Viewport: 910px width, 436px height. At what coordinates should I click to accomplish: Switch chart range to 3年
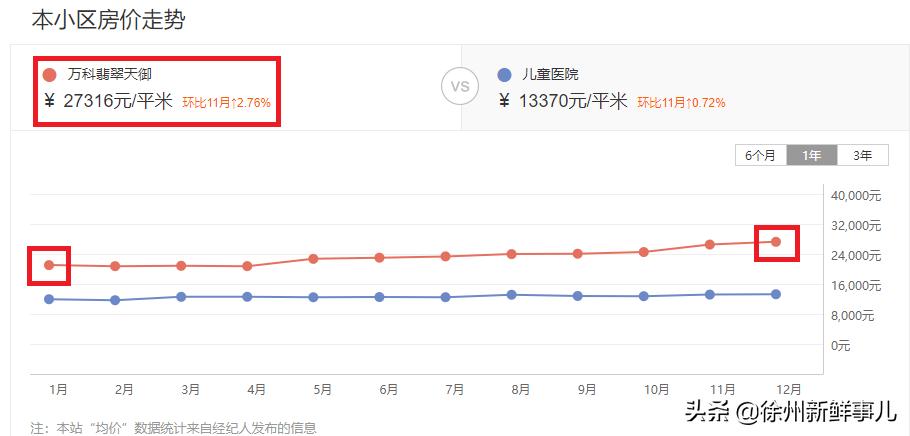(862, 155)
